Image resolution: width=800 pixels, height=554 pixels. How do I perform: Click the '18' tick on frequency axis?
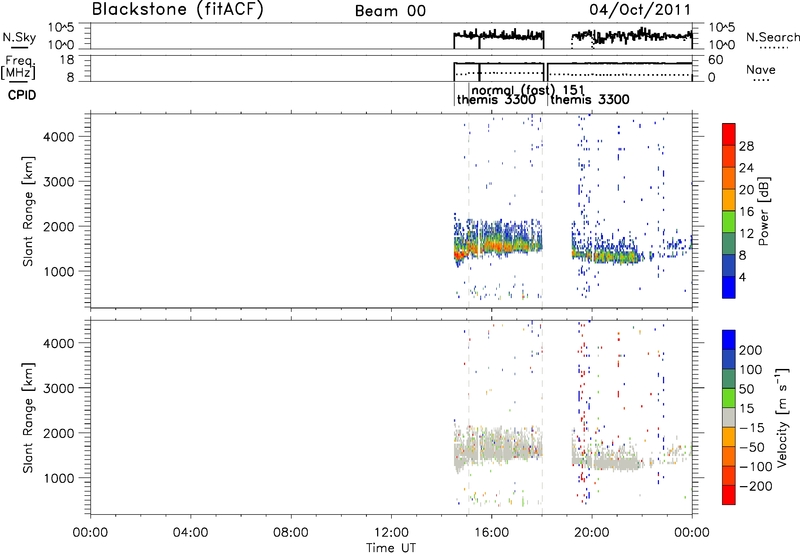[x=66, y=60]
